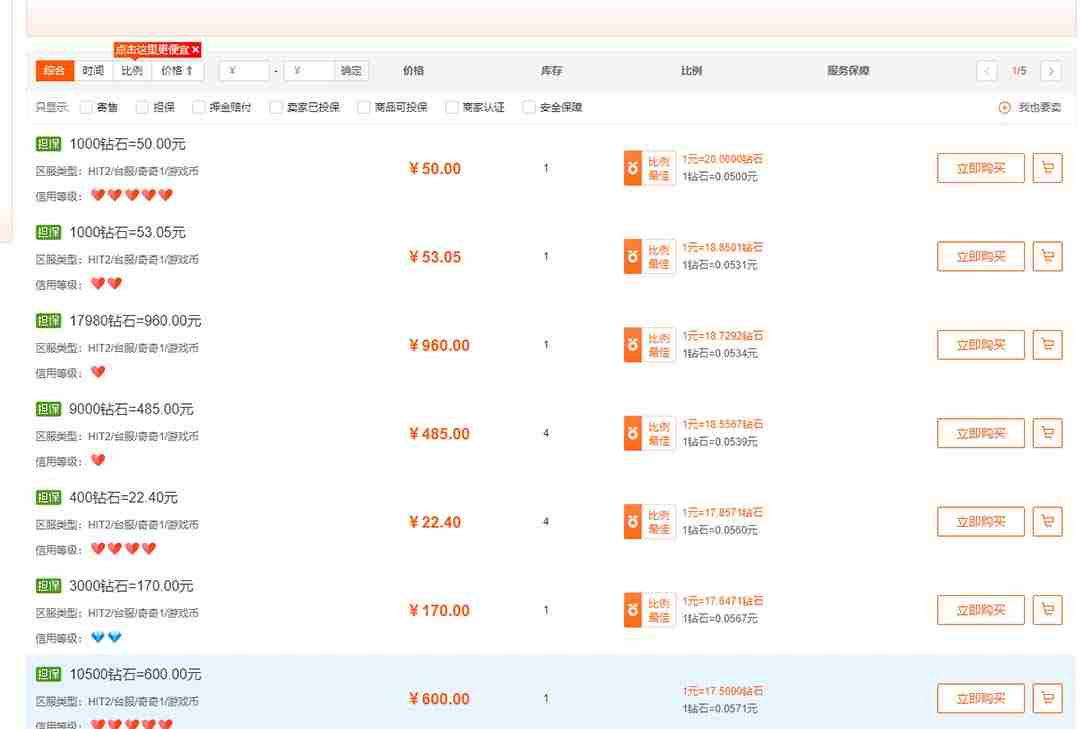Image resolution: width=1080 pixels, height=729 pixels.
Task: Add the ¥600.00 listing to cart
Action: coord(1047,698)
